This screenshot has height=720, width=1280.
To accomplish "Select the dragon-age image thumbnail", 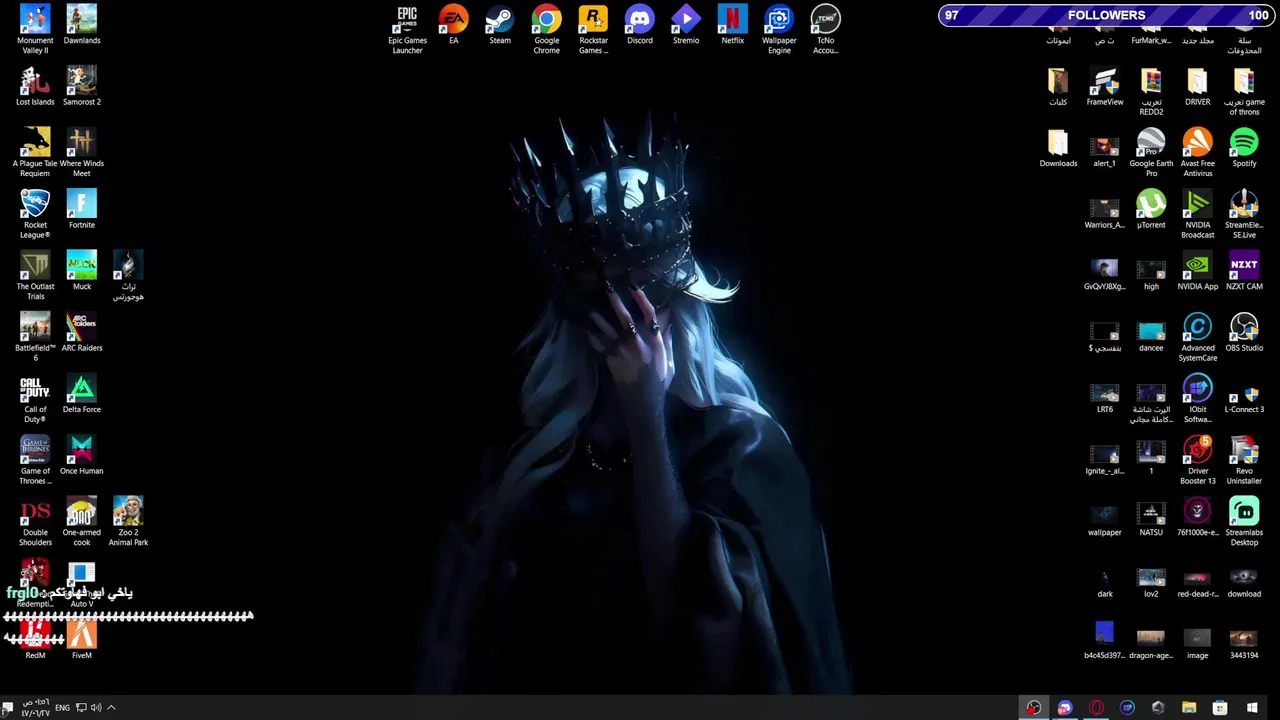I will click(x=1151, y=640).
